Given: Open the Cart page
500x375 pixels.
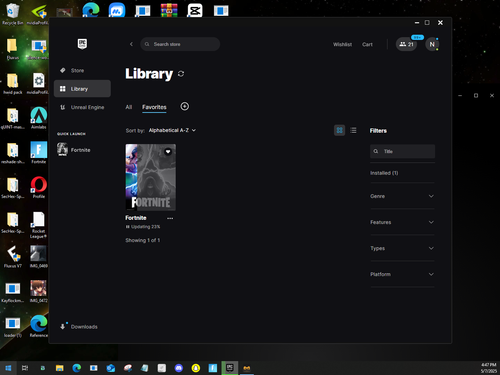Looking at the screenshot, I should click(x=367, y=44).
